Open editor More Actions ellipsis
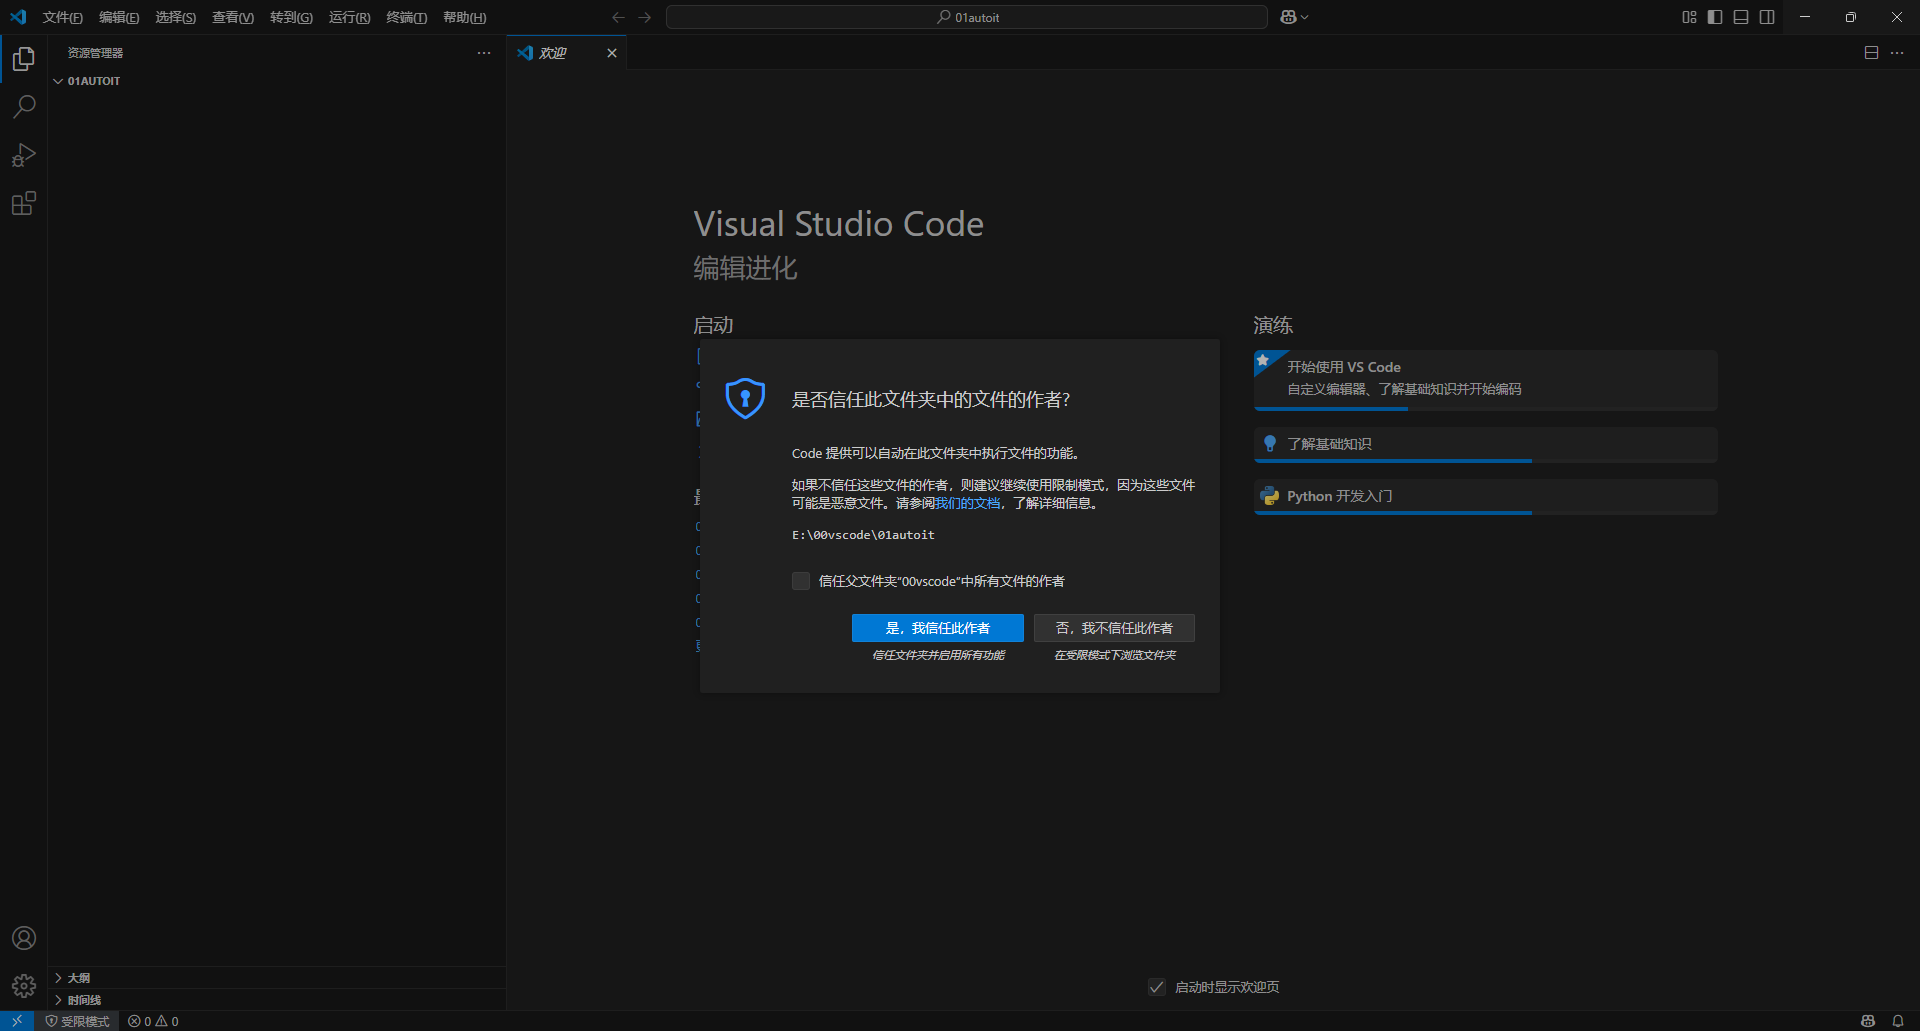This screenshot has height=1031, width=1920. point(1897,53)
